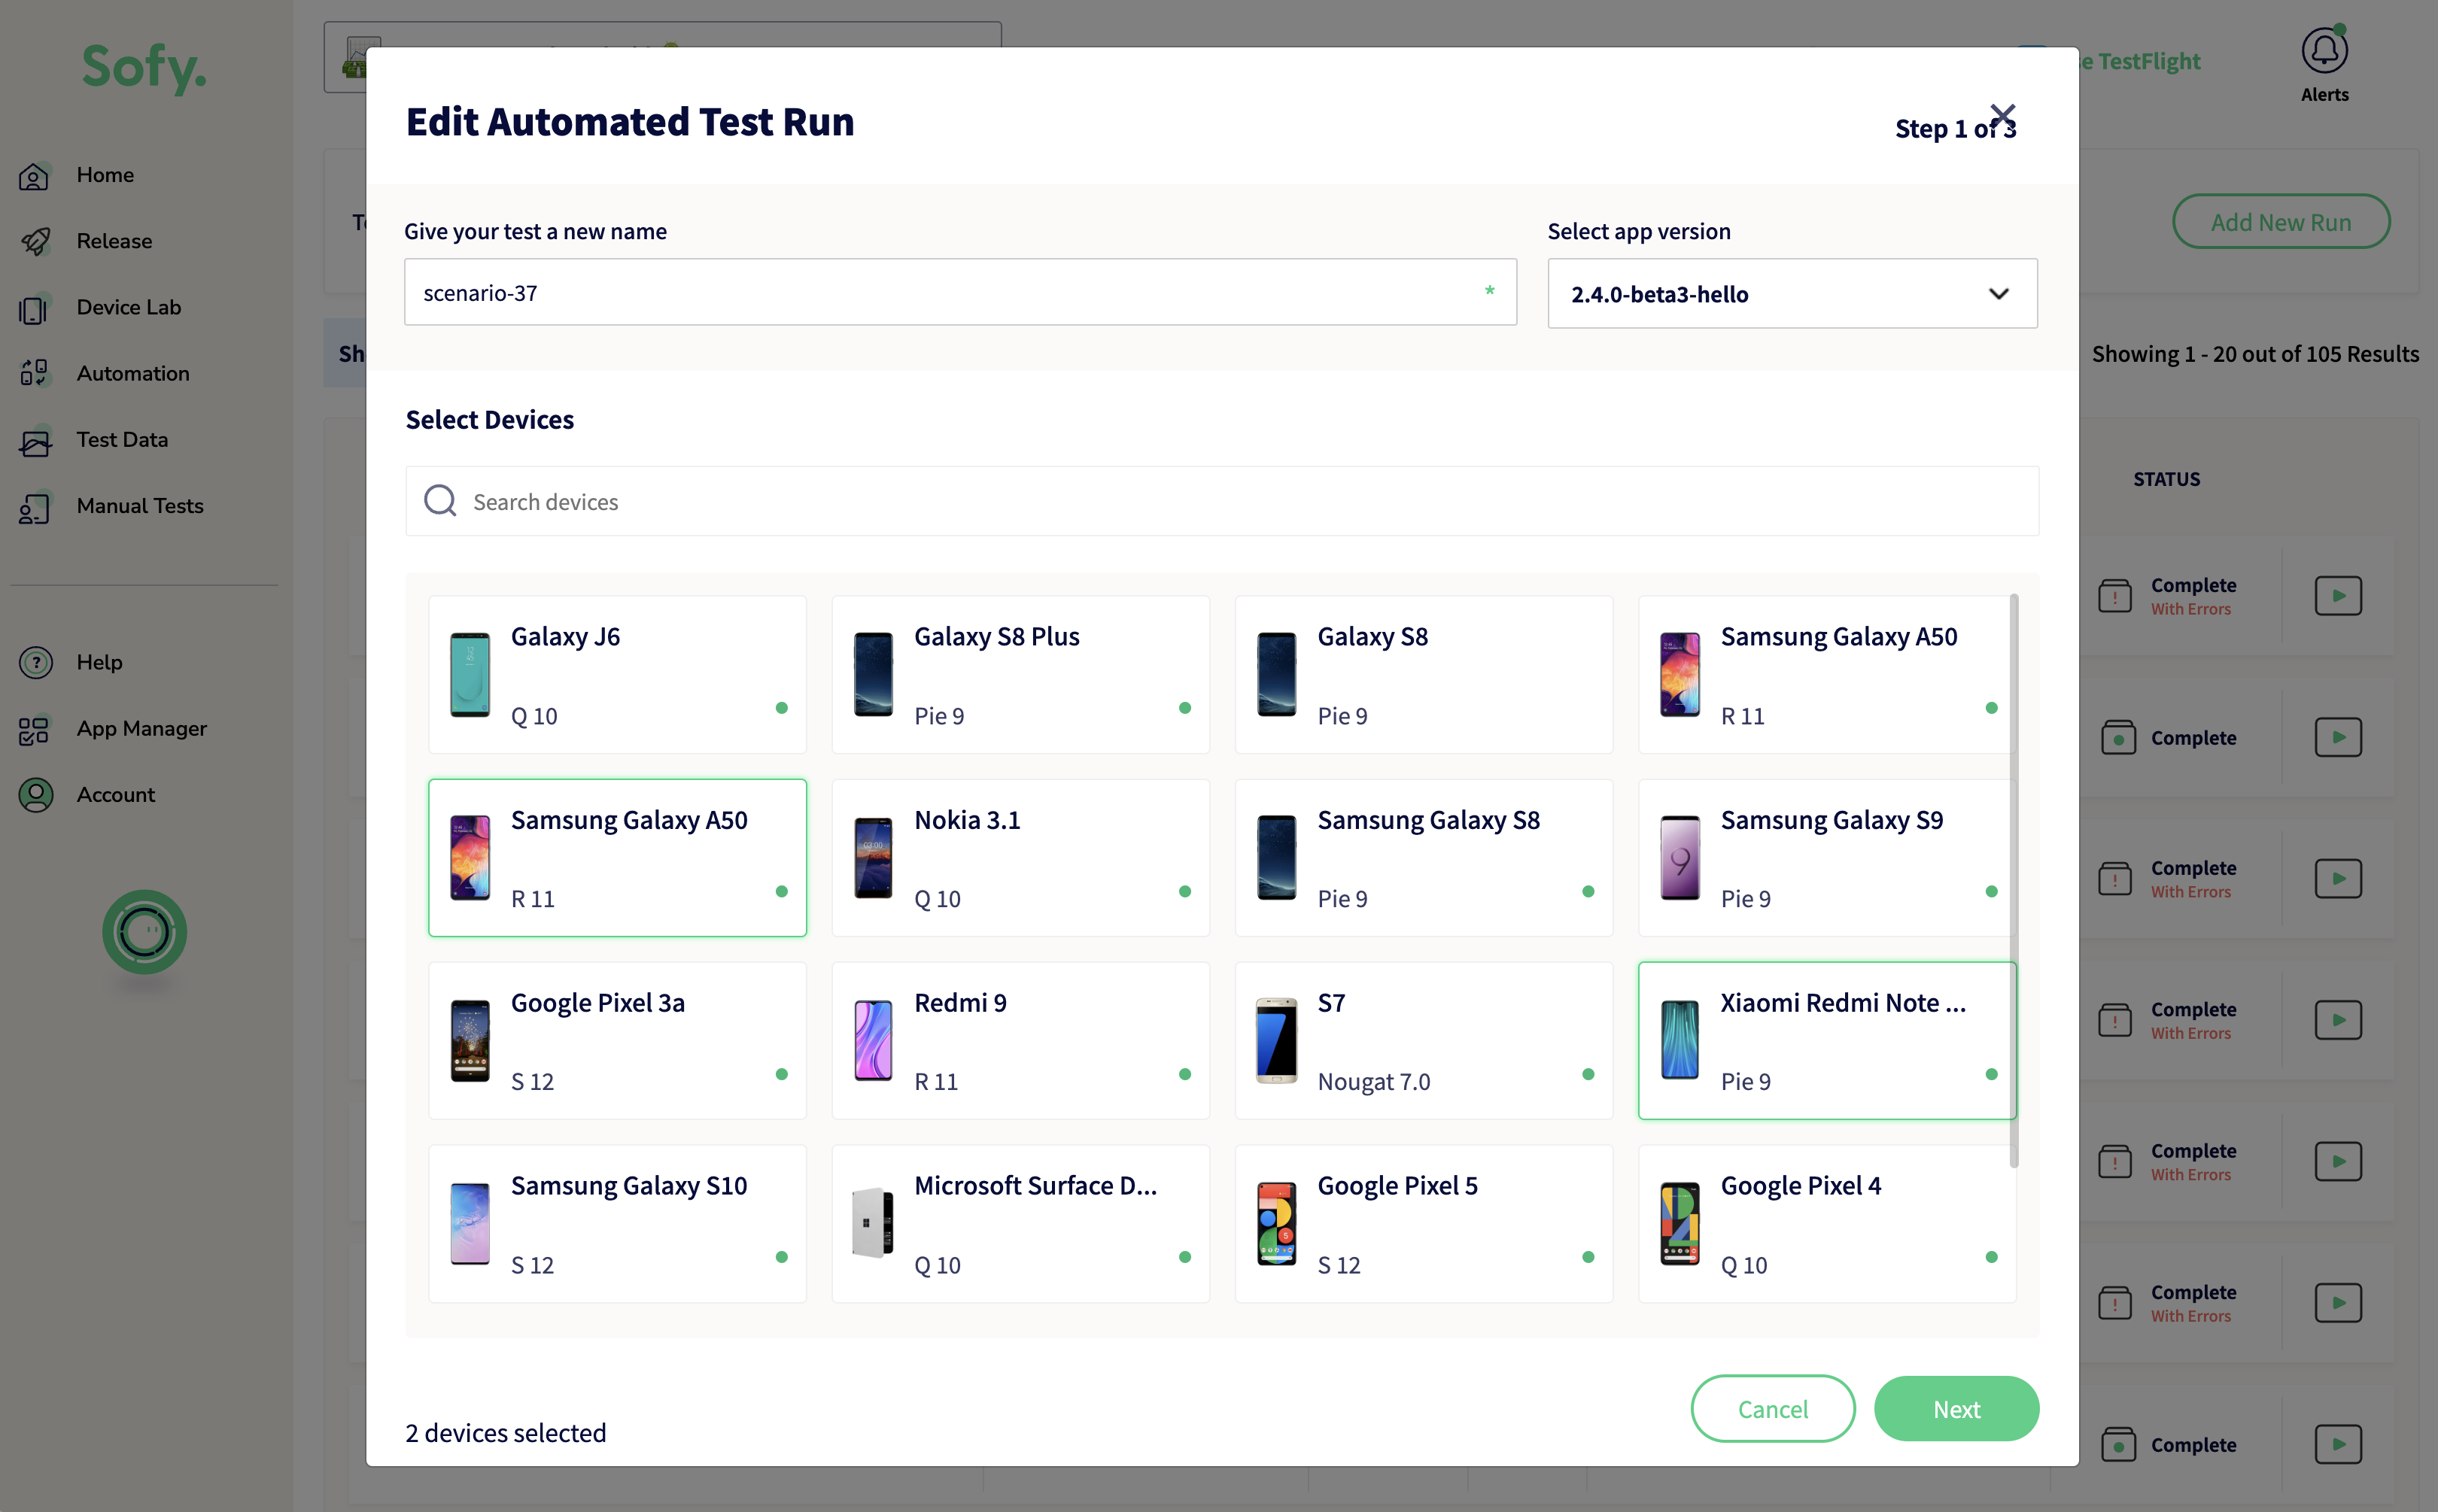Click the test name field containing scenario-37
Image resolution: width=2438 pixels, height=1512 pixels.
960,292
